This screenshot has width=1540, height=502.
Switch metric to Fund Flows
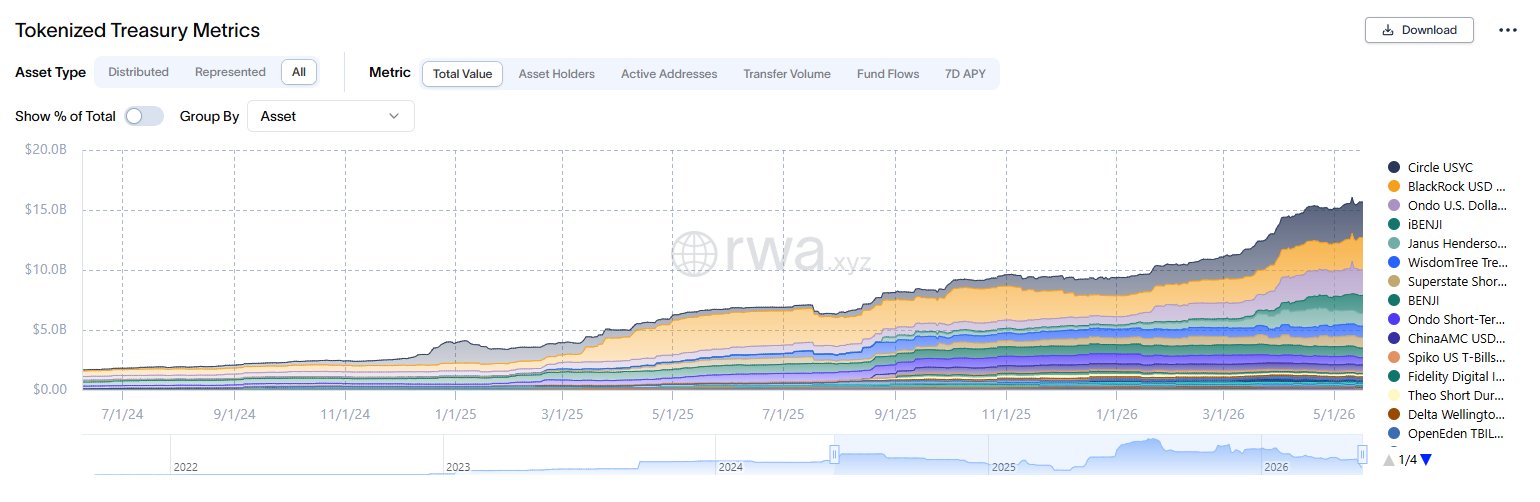[x=888, y=74]
